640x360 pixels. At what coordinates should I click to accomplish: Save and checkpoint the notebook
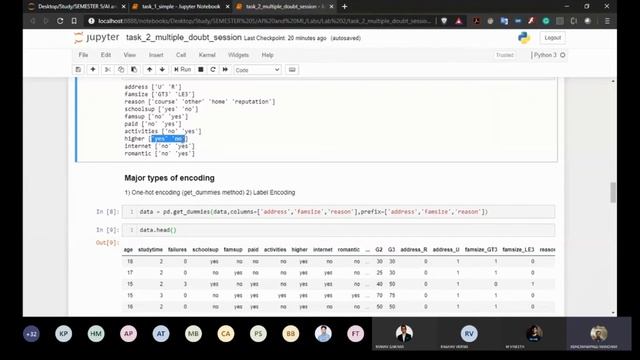(x=78, y=70)
